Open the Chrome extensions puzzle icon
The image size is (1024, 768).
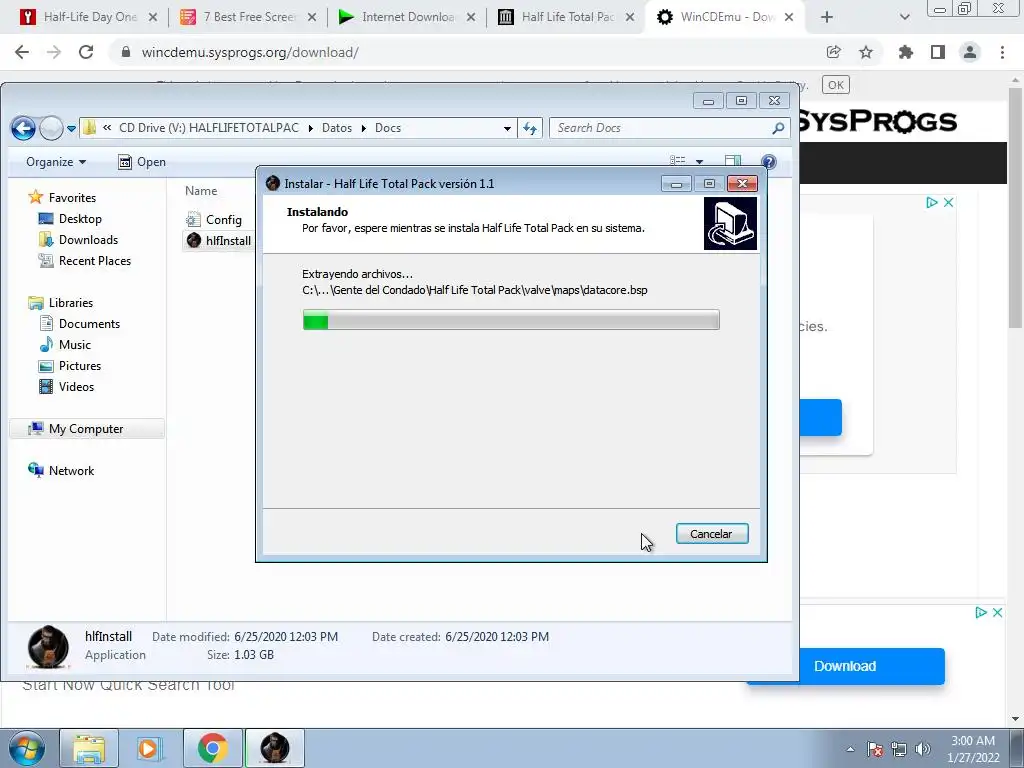click(906, 52)
